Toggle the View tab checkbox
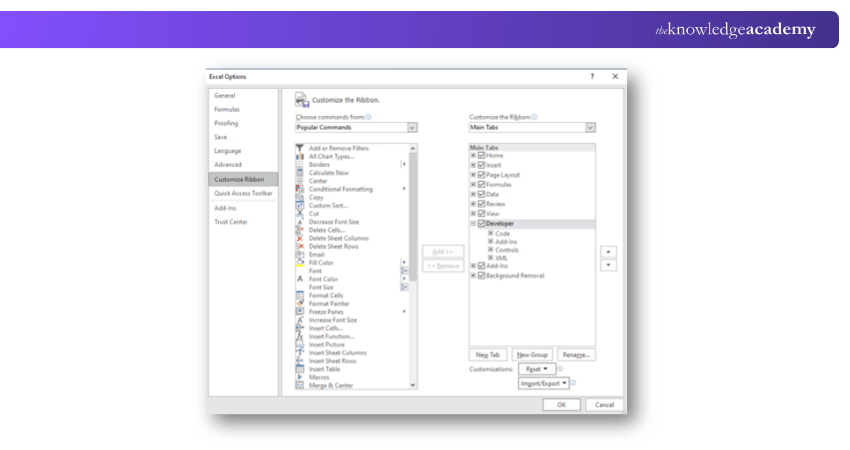 [481, 214]
